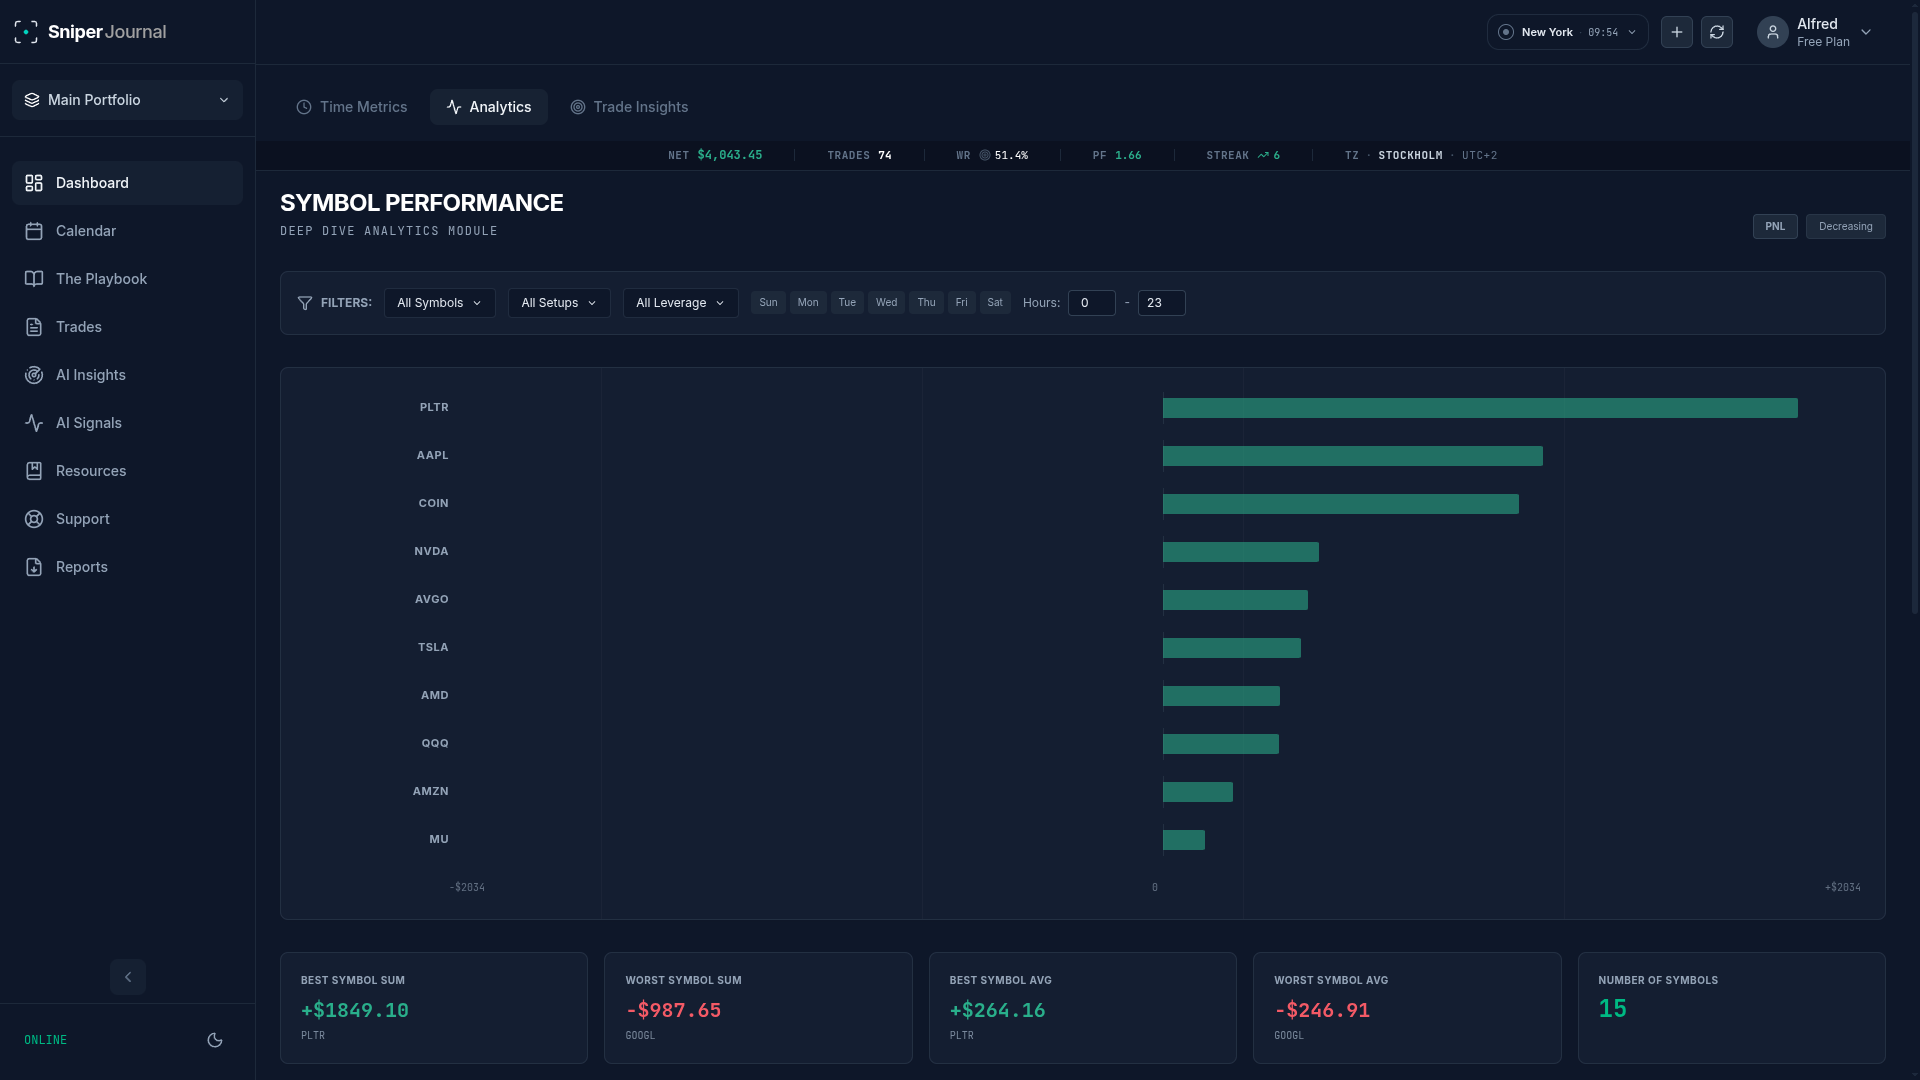Image resolution: width=1920 pixels, height=1080 pixels.
Task: Click the user avatar icon for Alfred
Action: pos(1773,32)
